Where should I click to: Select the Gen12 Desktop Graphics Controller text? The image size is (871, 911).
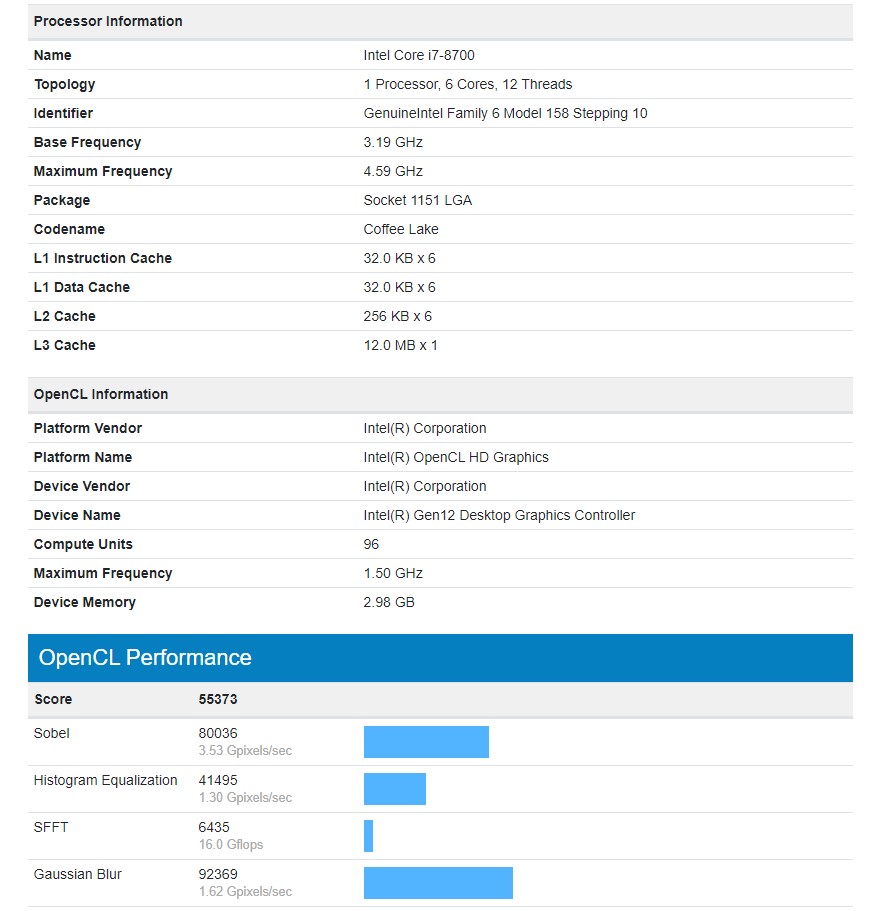pos(499,515)
